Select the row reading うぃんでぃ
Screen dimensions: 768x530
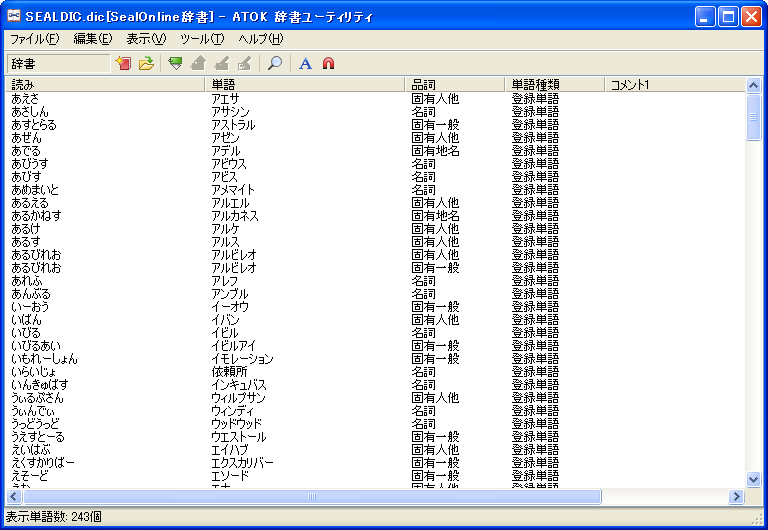tap(33, 410)
